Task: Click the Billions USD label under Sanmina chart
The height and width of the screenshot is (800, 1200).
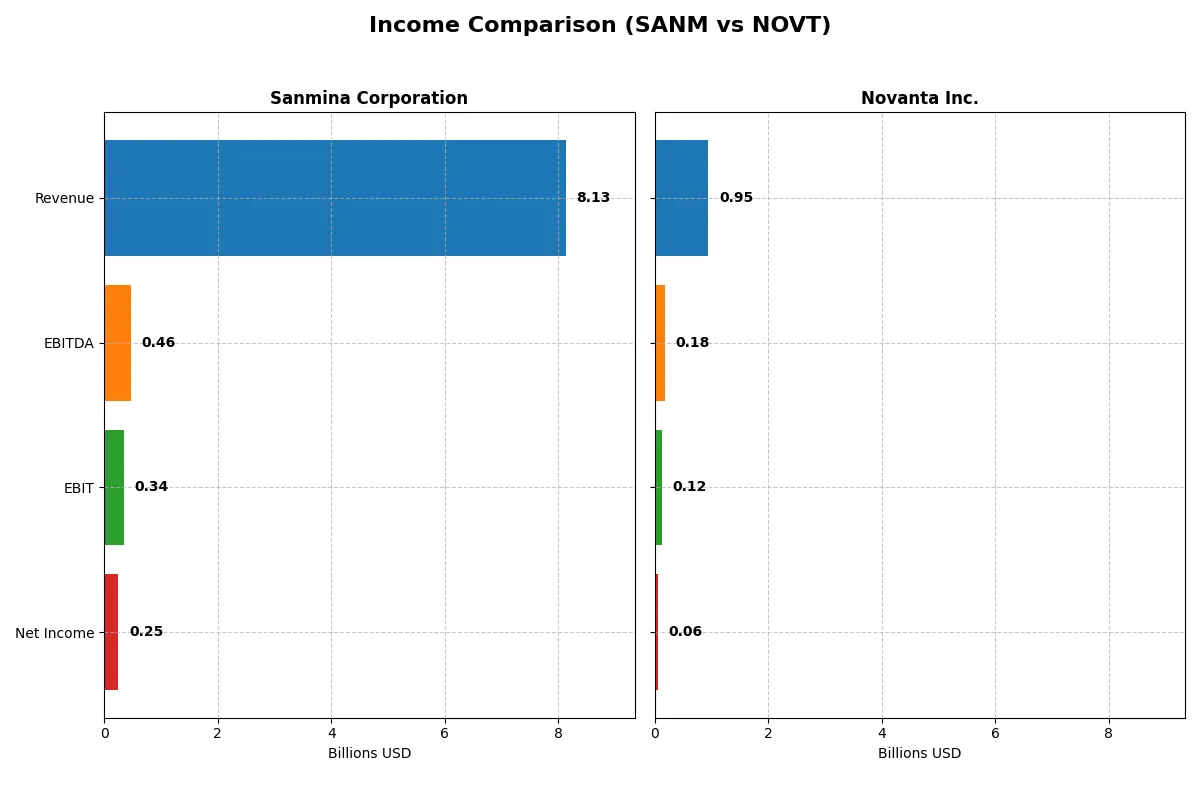Action: click(x=369, y=753)
